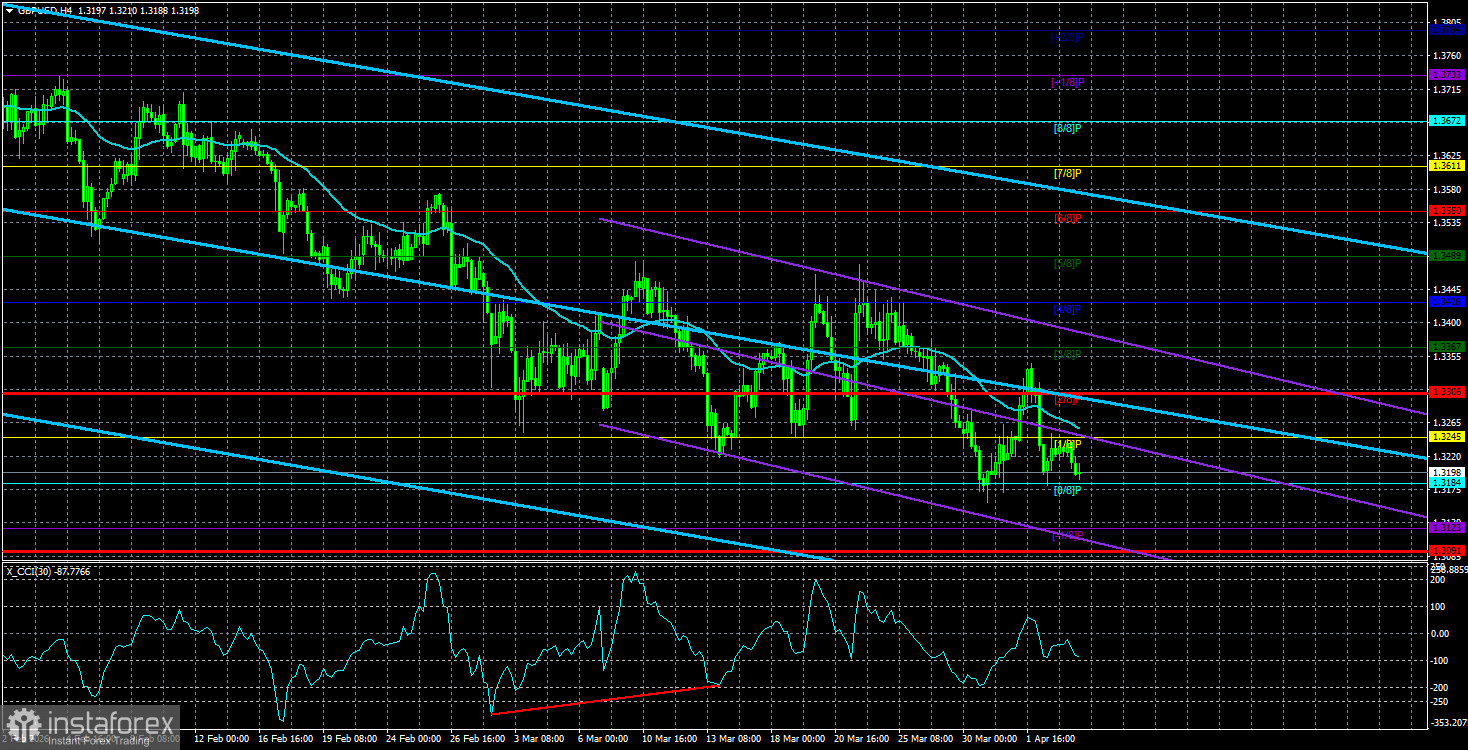Click the yellow 1.3611 price tag
The image size is (1468, 750).
coord(1447,166)
